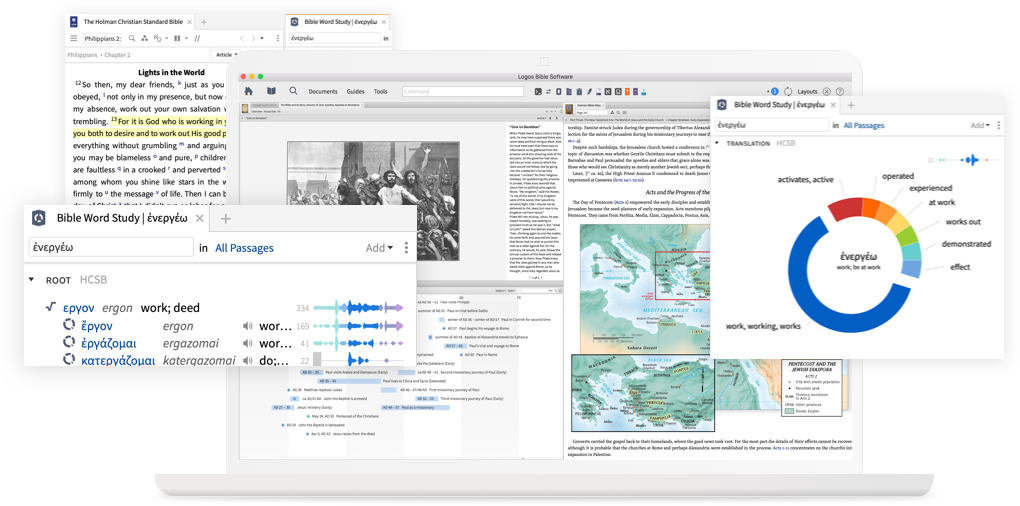Click the interlinear icon in Holman Bible toolbar

click(157, 38)
